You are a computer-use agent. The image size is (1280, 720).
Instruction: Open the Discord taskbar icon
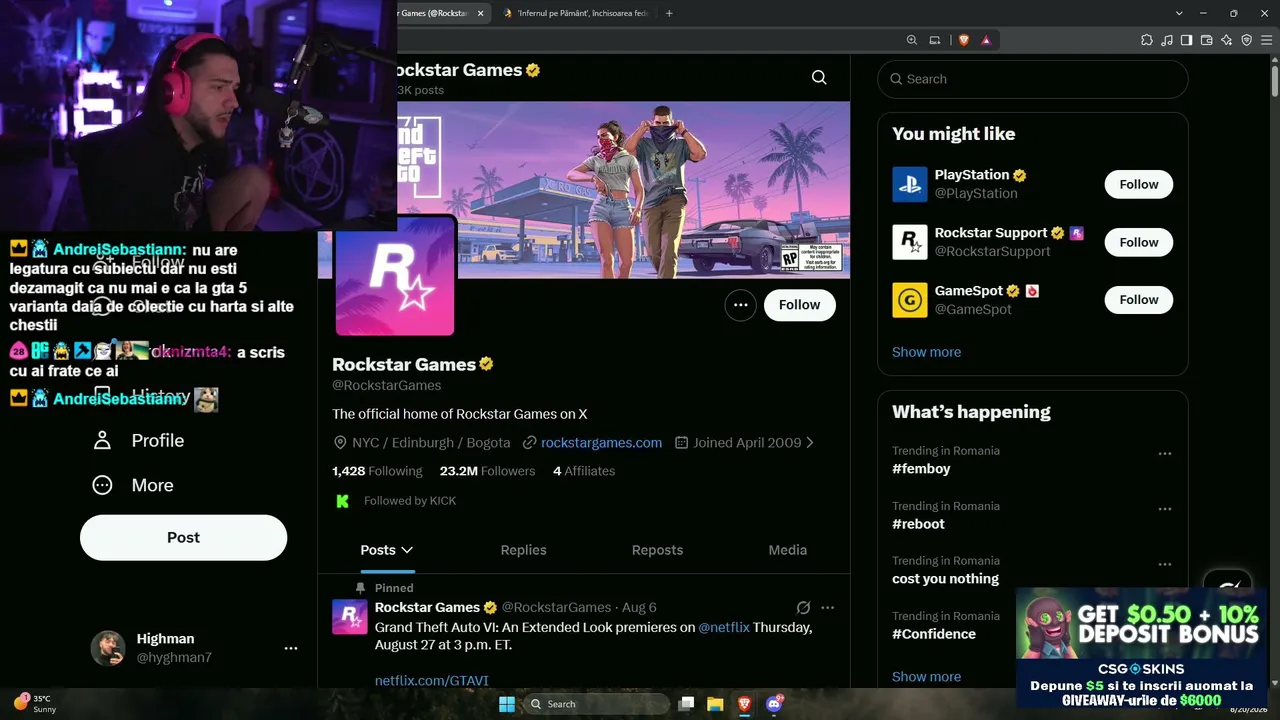[773, 704]
